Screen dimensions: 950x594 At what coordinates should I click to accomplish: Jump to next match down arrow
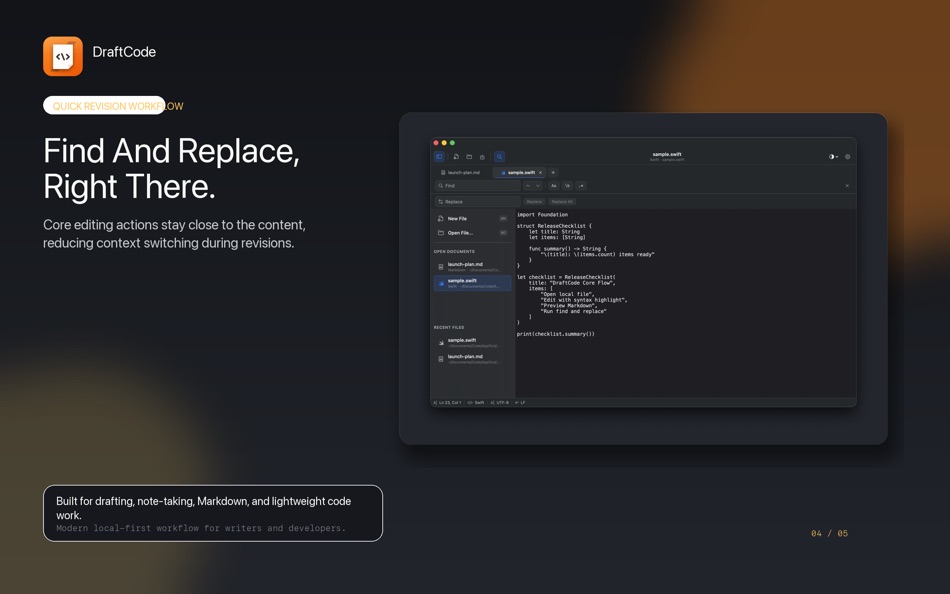(537, 185)
